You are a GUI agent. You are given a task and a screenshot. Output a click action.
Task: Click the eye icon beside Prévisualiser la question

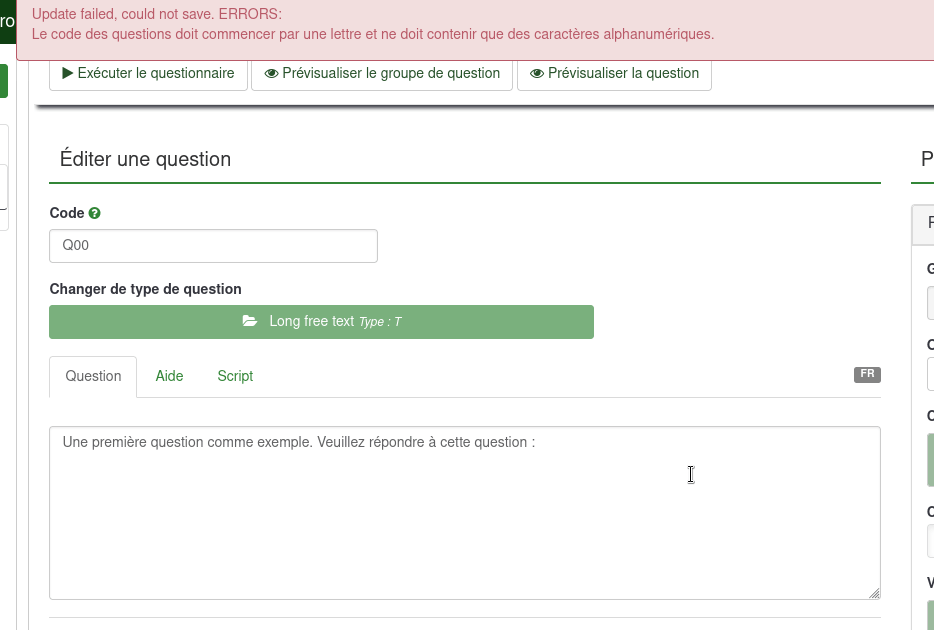coord(537,73)
